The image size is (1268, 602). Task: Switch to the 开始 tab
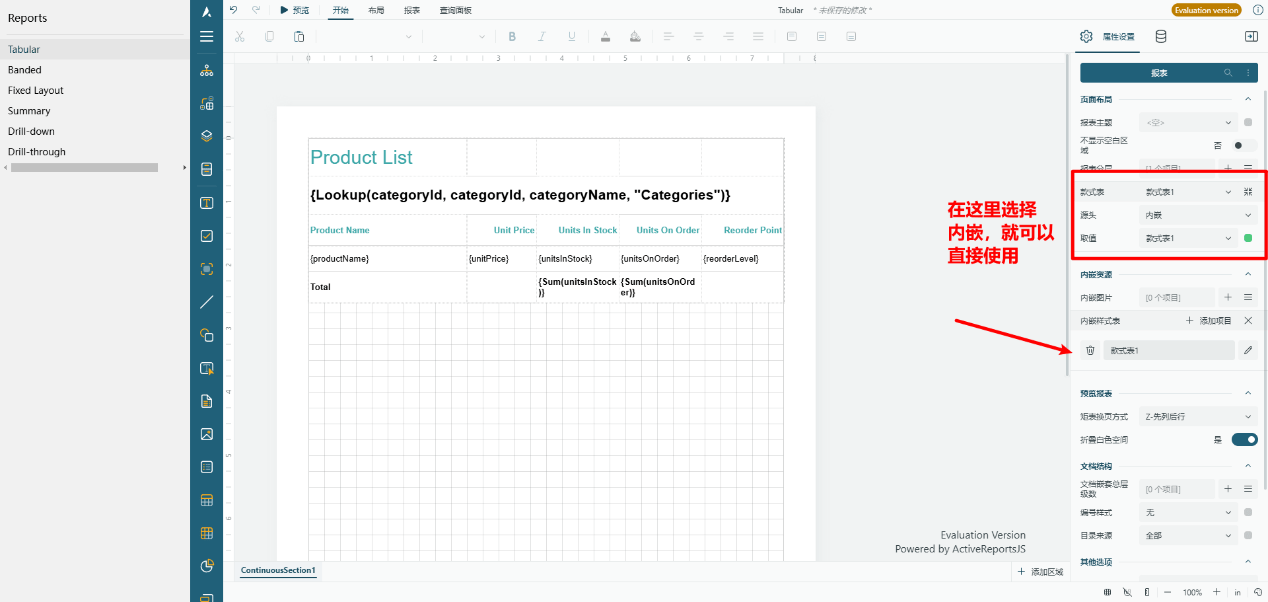341,10
